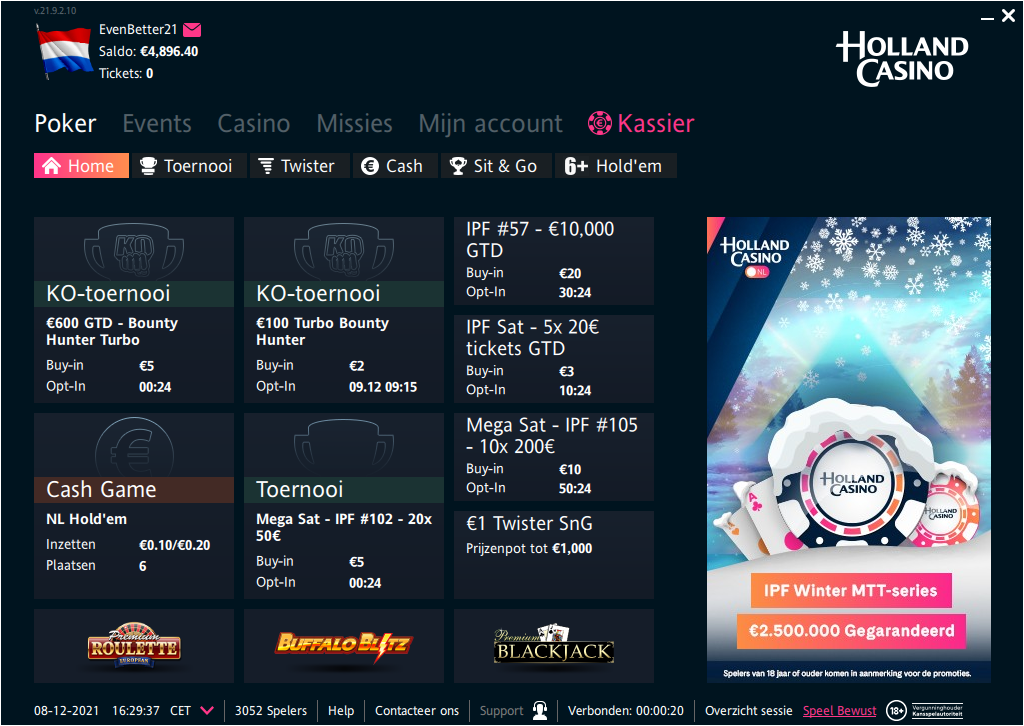Click the Dutch flag avatar
Viewport: 1024px width, 726px height.
(x=64, y=52)
